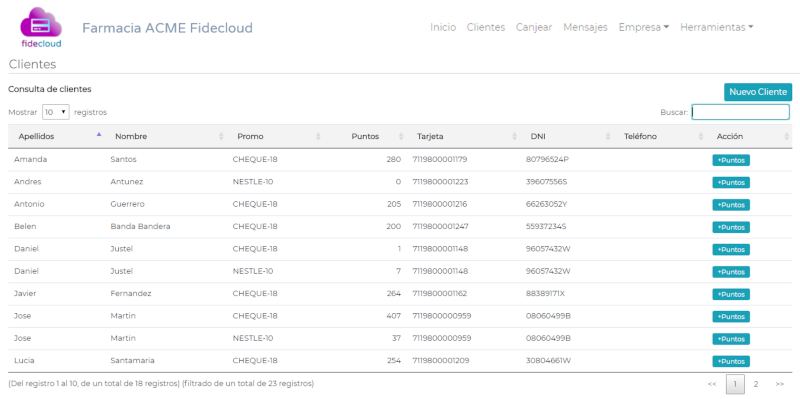Add points for Antonio Guerrero

pyautogui.click(x=731, y=205)
